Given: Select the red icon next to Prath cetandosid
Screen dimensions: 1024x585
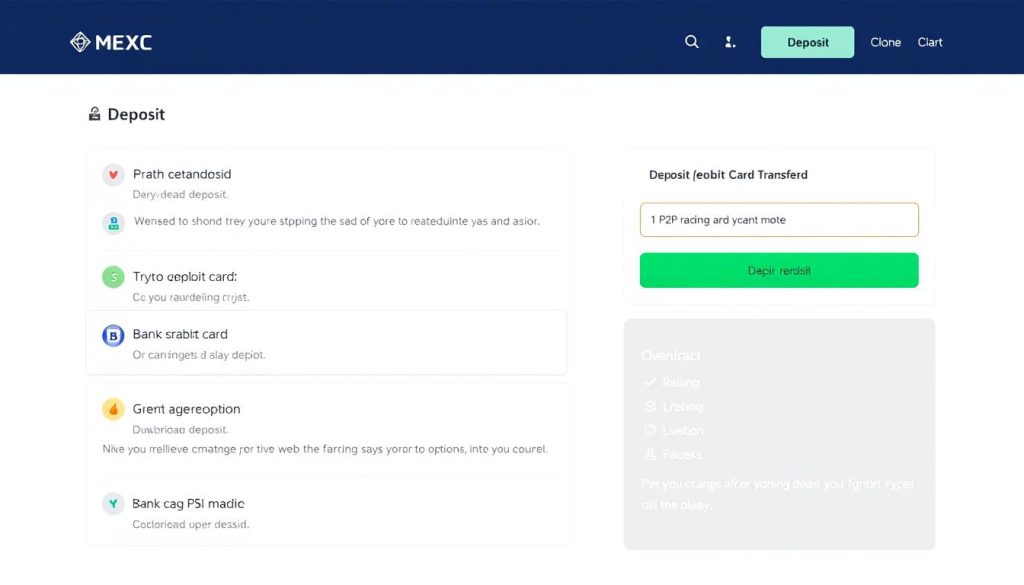Looking at the screenshot, I should (x=113, y=174).
